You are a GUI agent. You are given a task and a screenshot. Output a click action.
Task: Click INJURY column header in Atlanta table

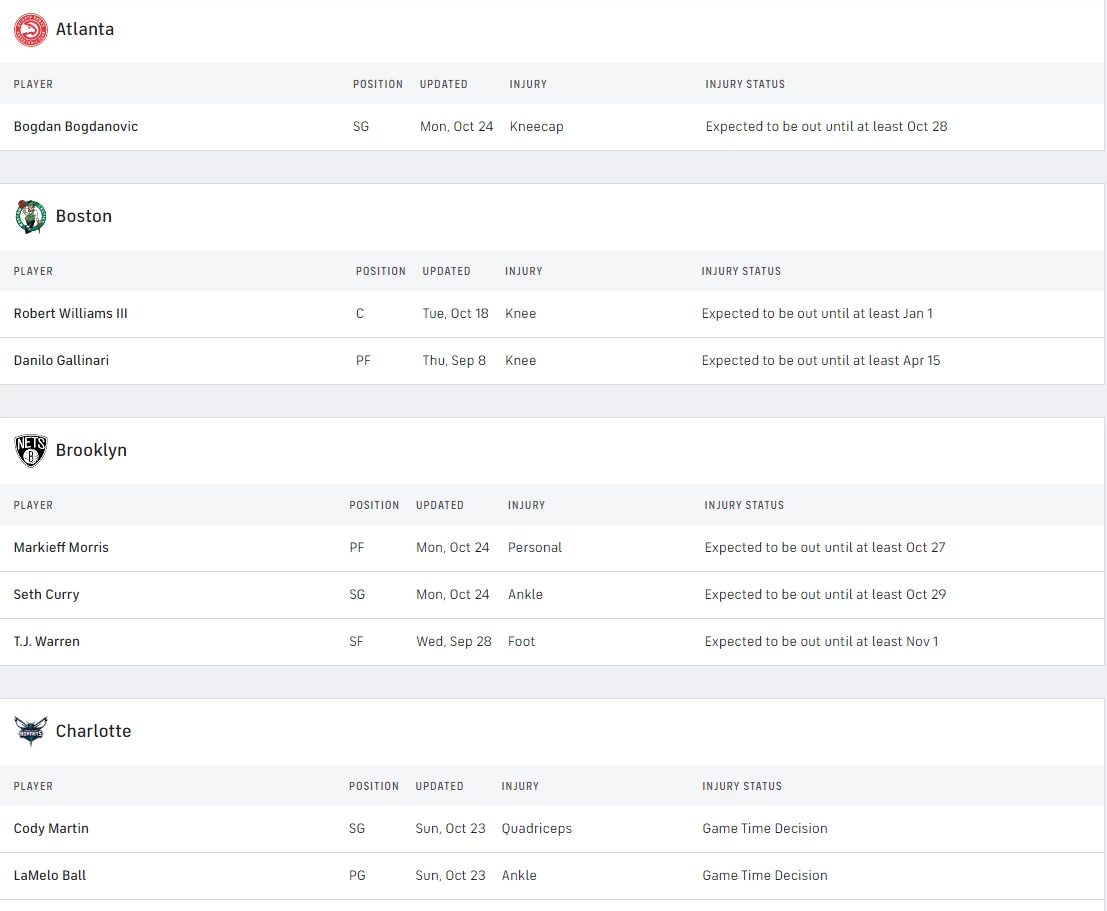528,84
